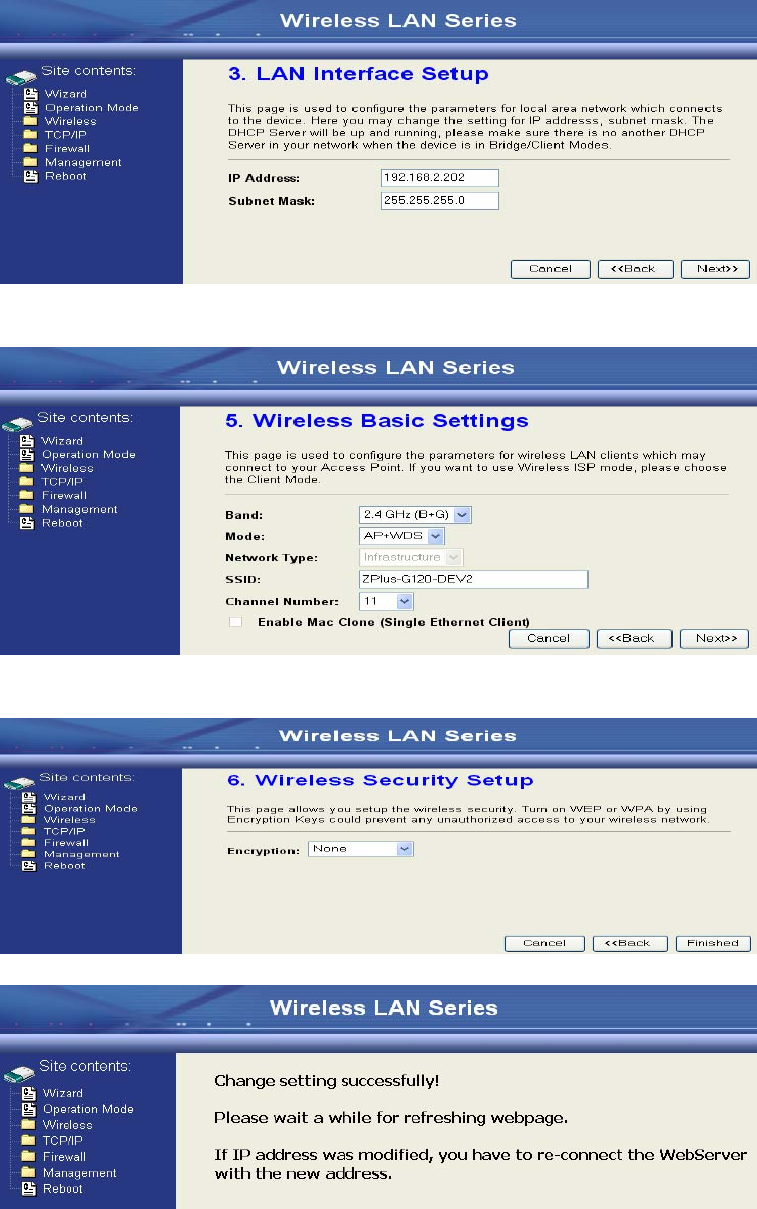The width and height of the screenshot is (757, 1209).
Task: Open Wizard page icon in LAN Interface Setup sidebar
Action: (30, 94)
